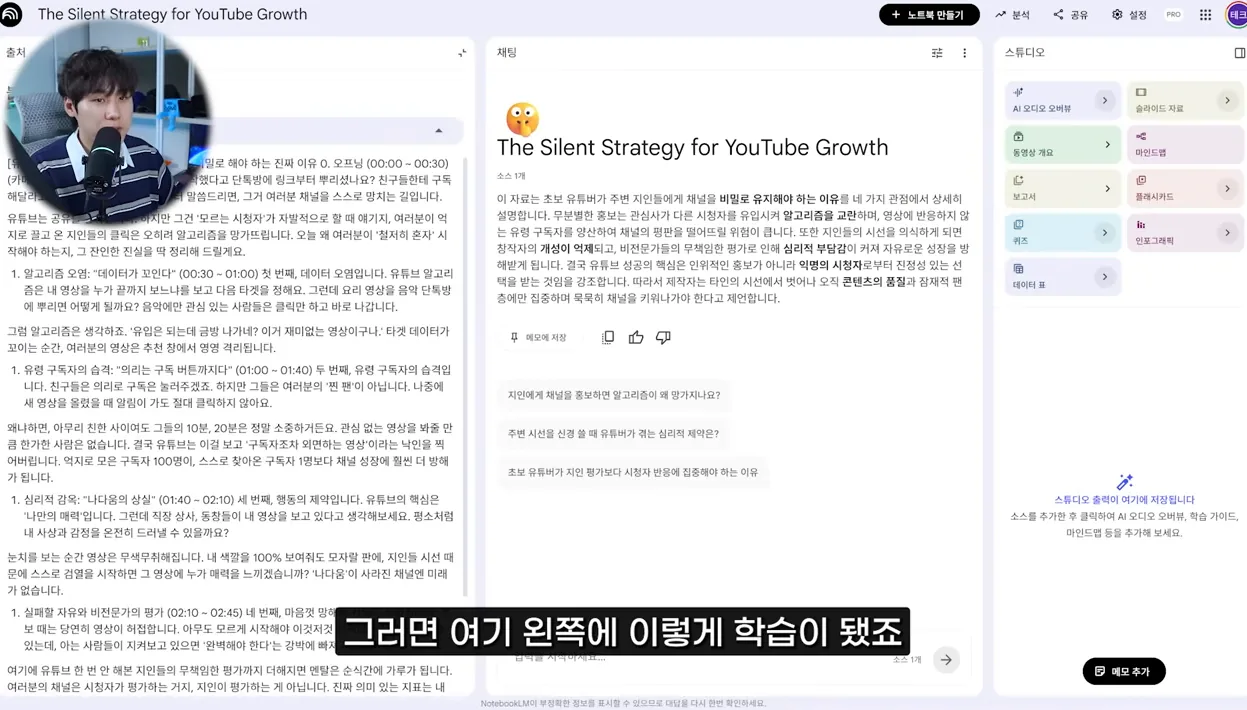1247x710 pixels.
Task: Click the 슬라이드 자료 card icon
Action: [1141, 92]
